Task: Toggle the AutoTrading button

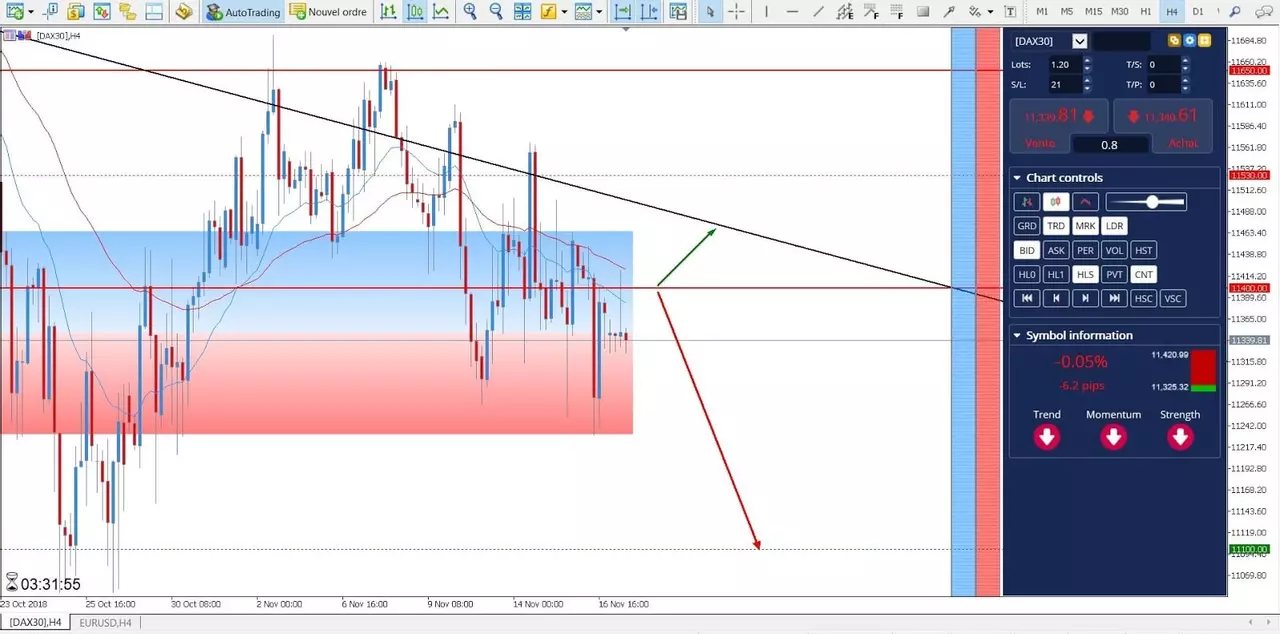Action: (243, 12)
